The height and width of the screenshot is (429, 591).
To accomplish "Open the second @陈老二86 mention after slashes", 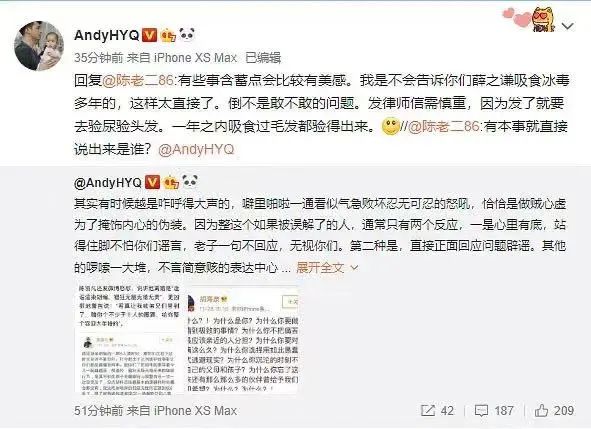I will [x=444, y=127].
